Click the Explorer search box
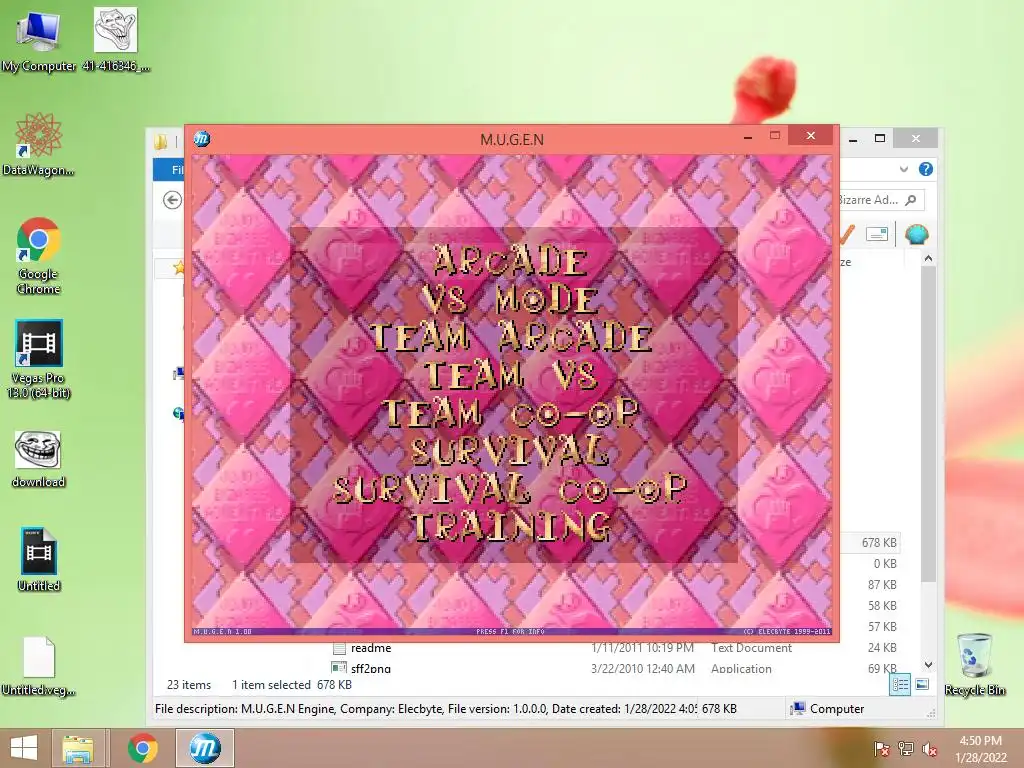This screenshot has height=768, width=1024. tap(880, 200)
